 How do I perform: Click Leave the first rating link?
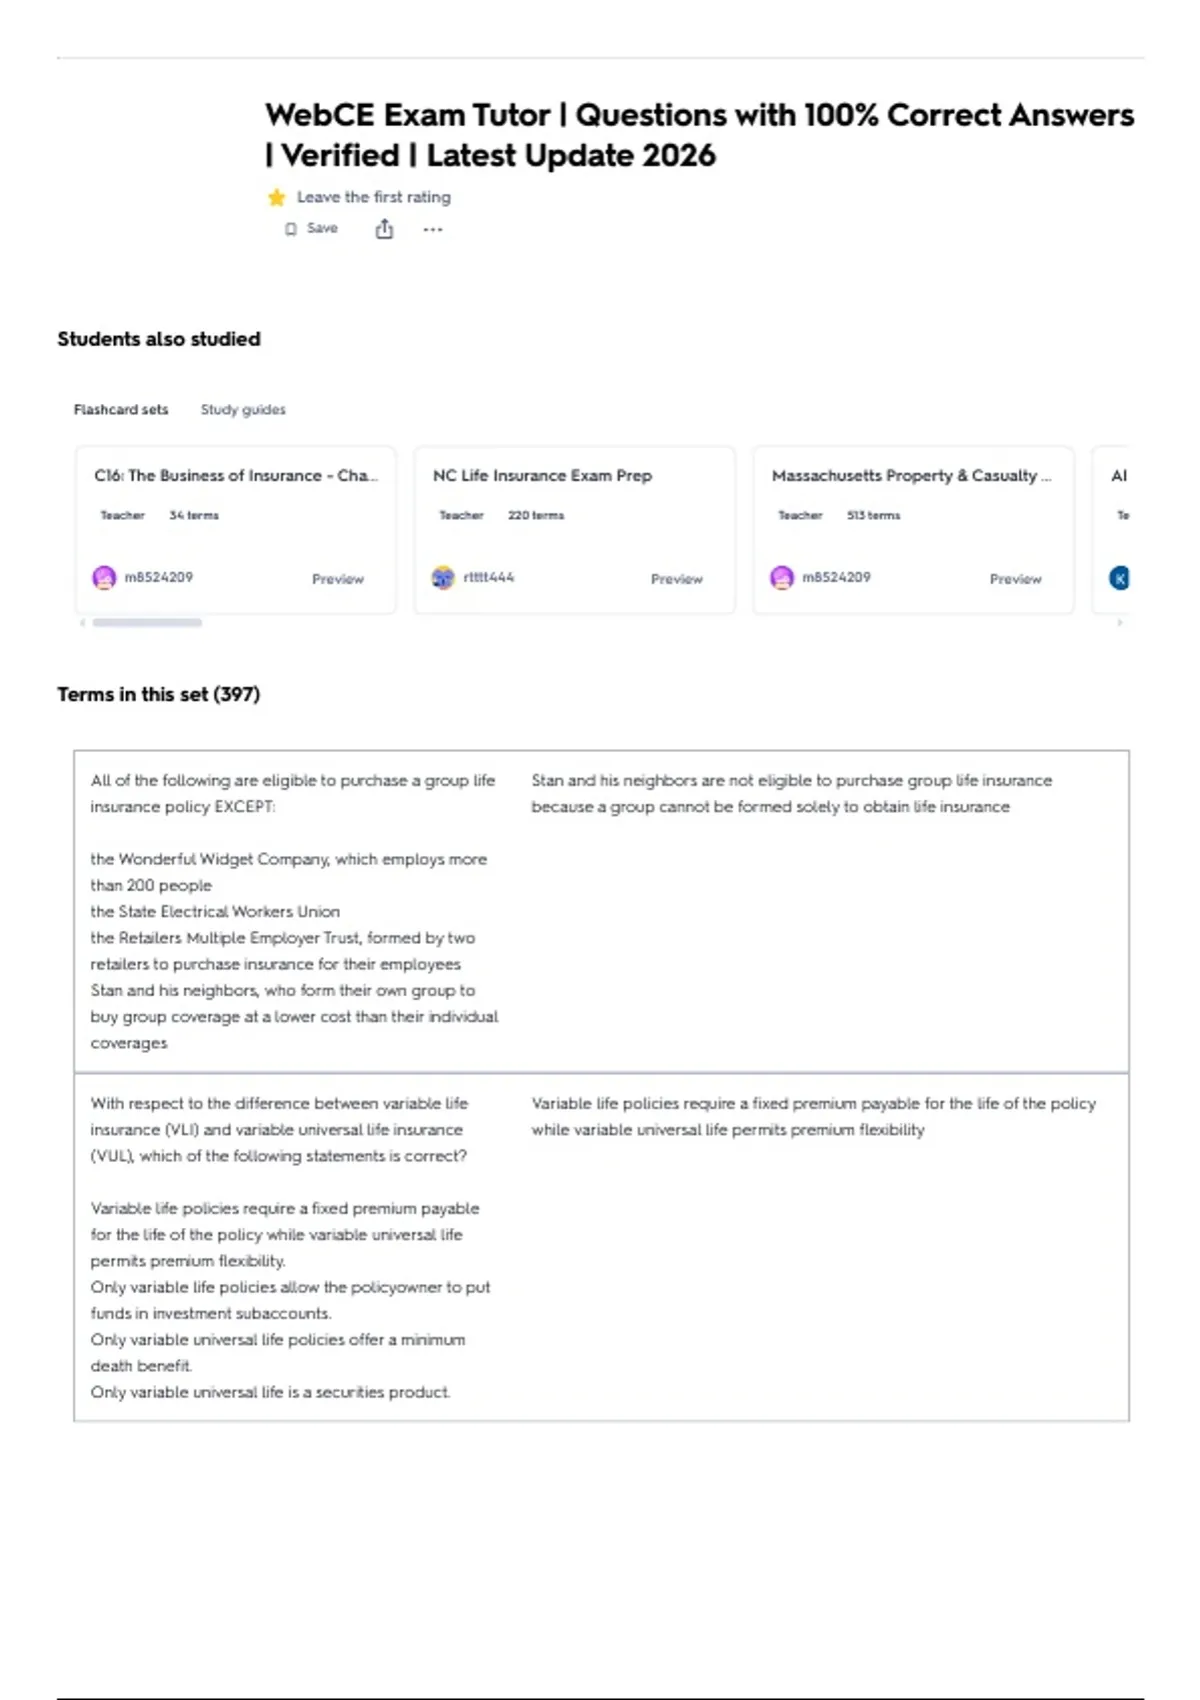tap(374, 197)
